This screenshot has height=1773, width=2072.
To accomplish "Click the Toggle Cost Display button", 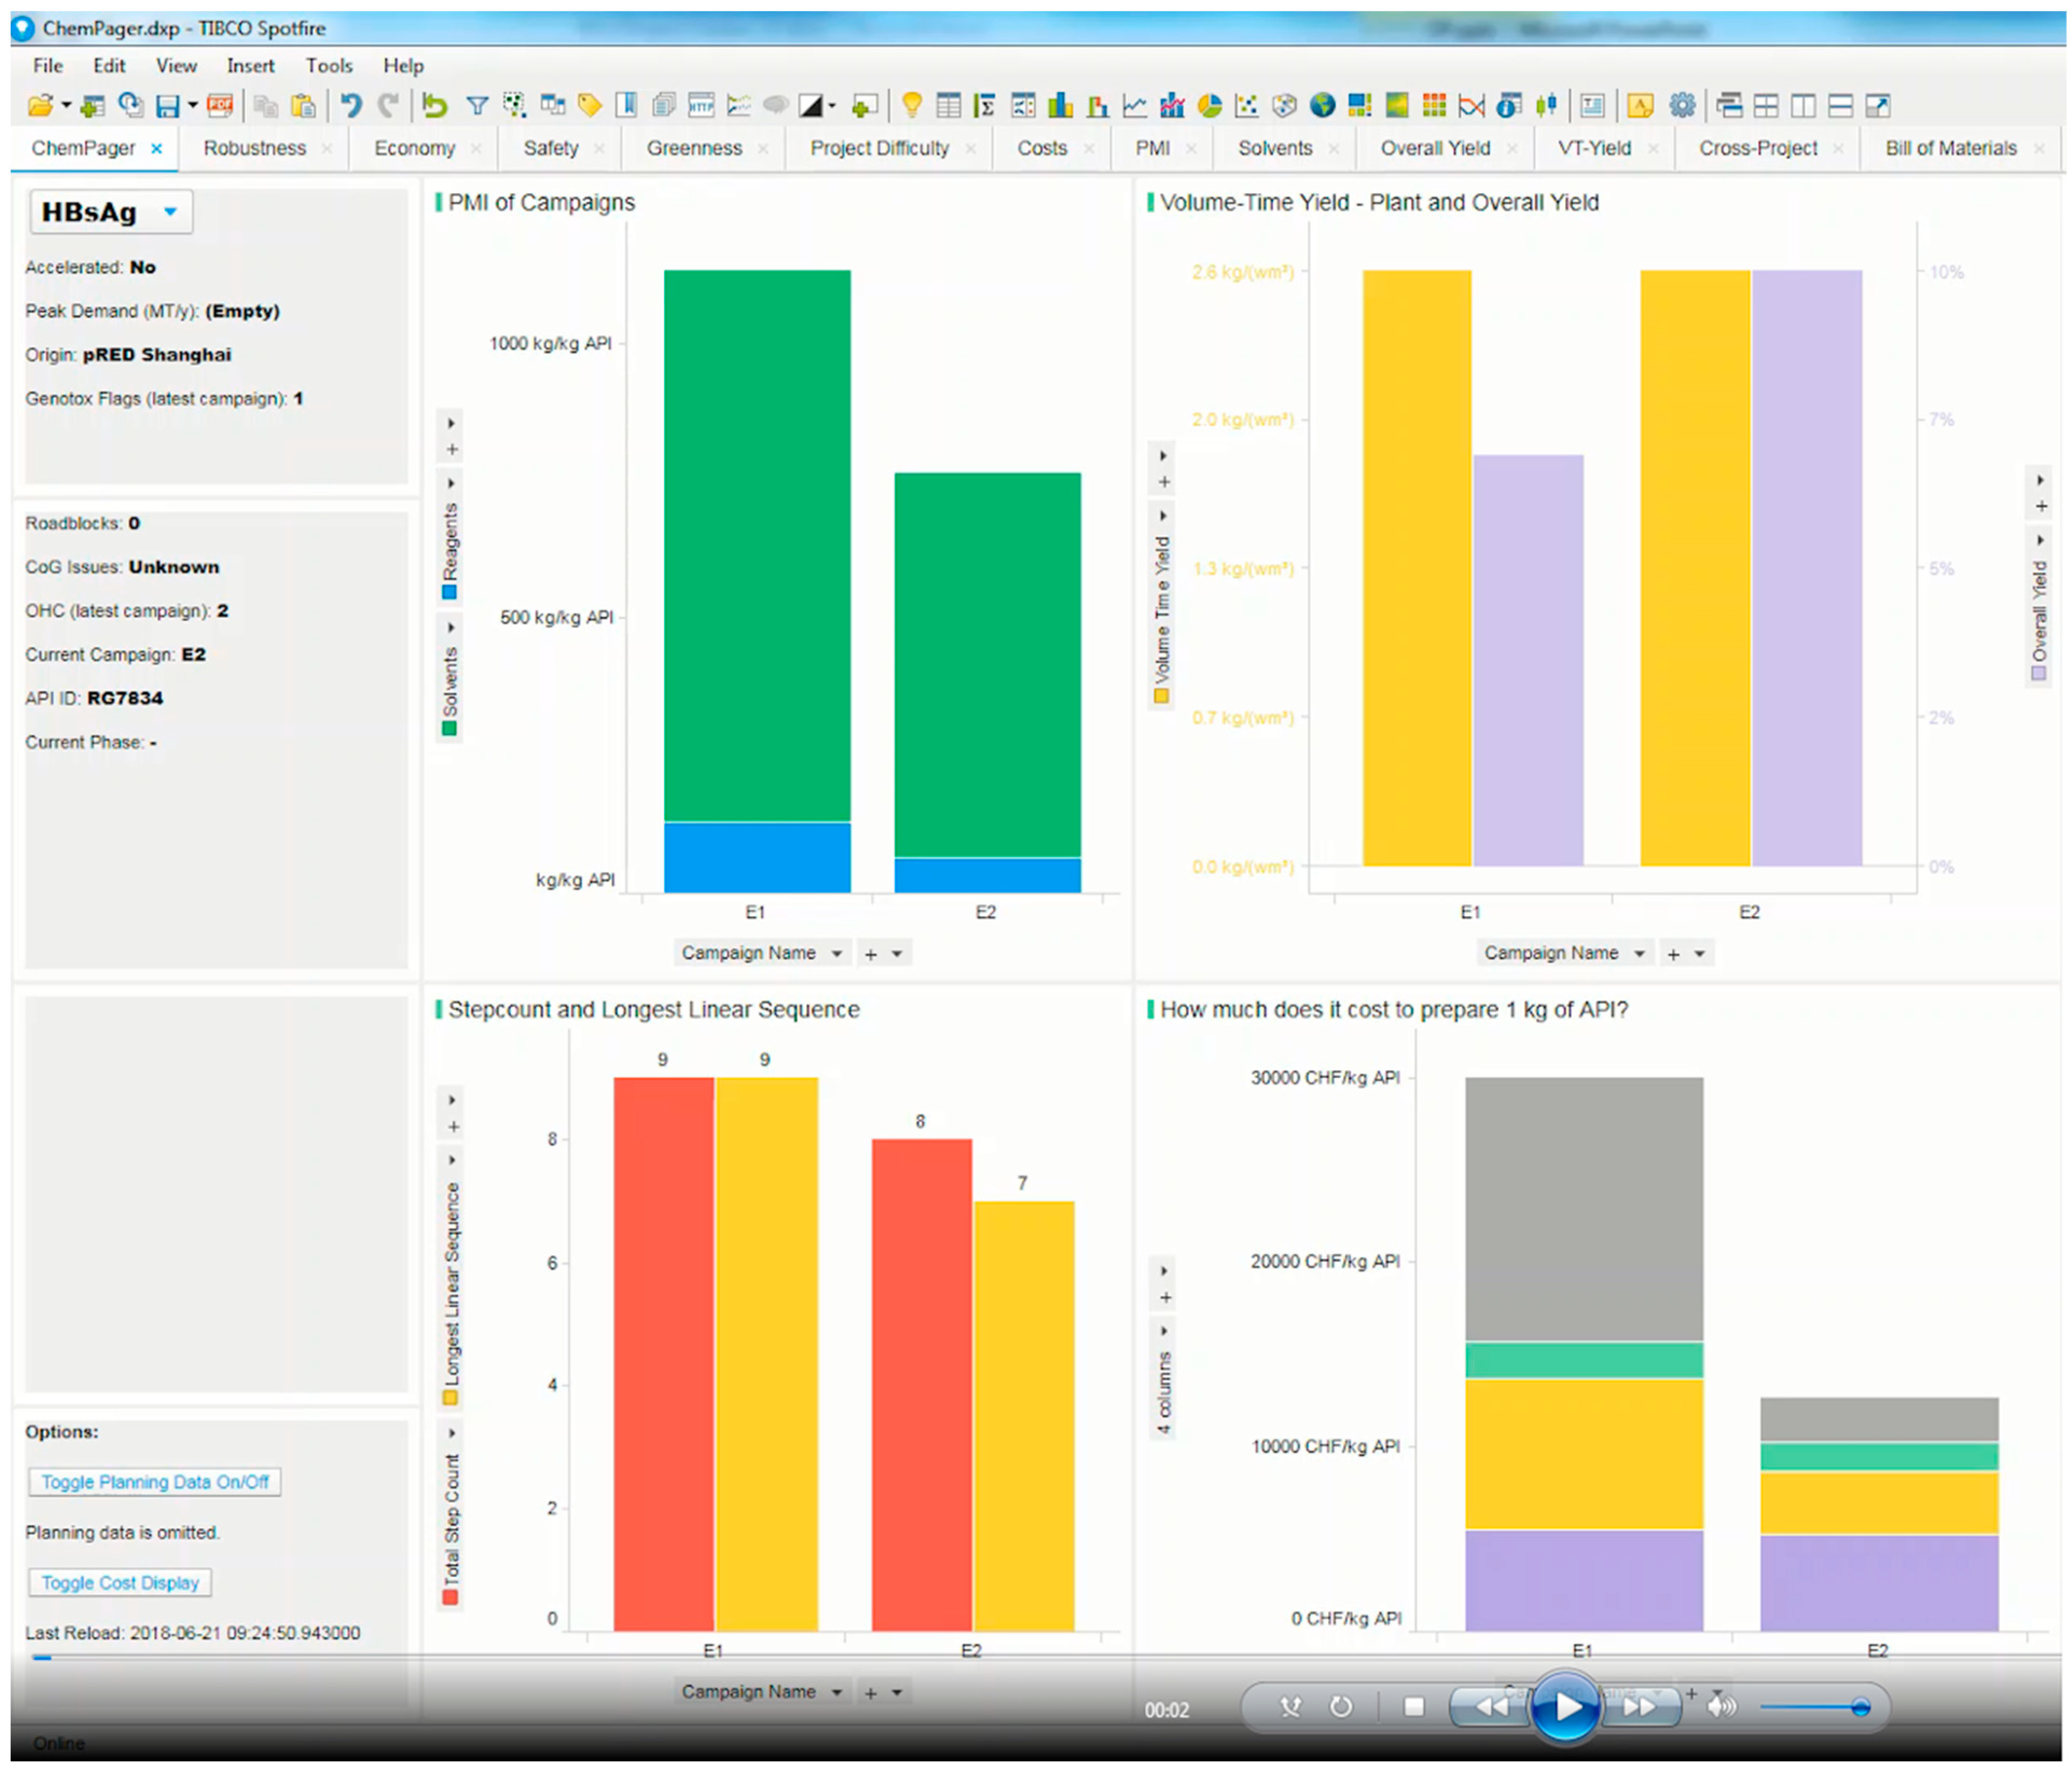I will (120, 1583).
